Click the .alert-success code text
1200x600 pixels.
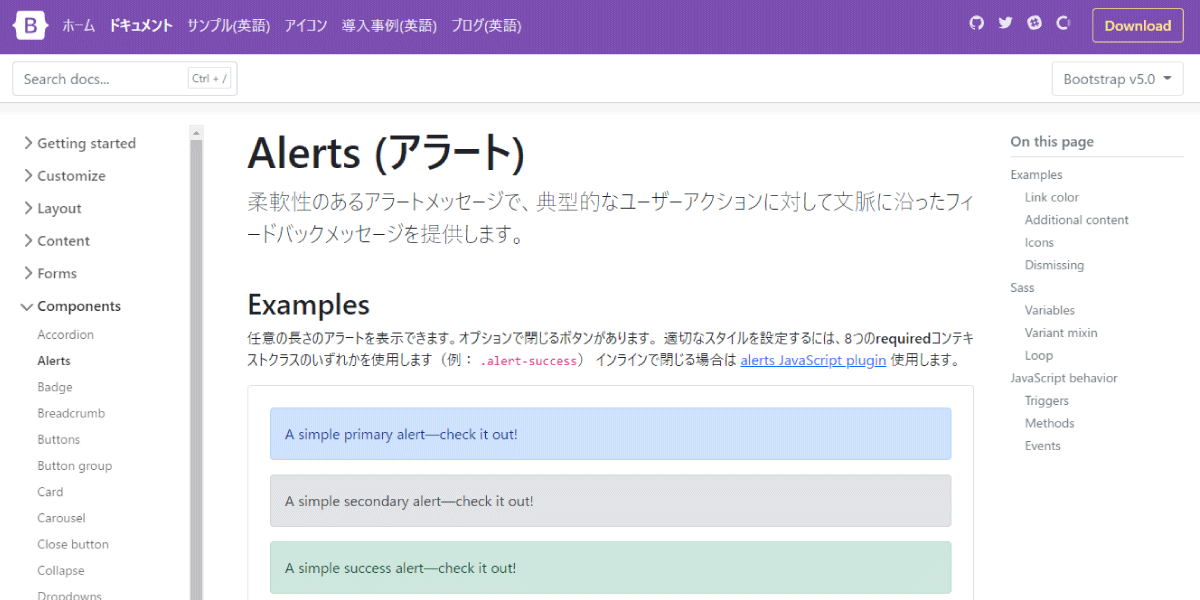pos(529,361)
